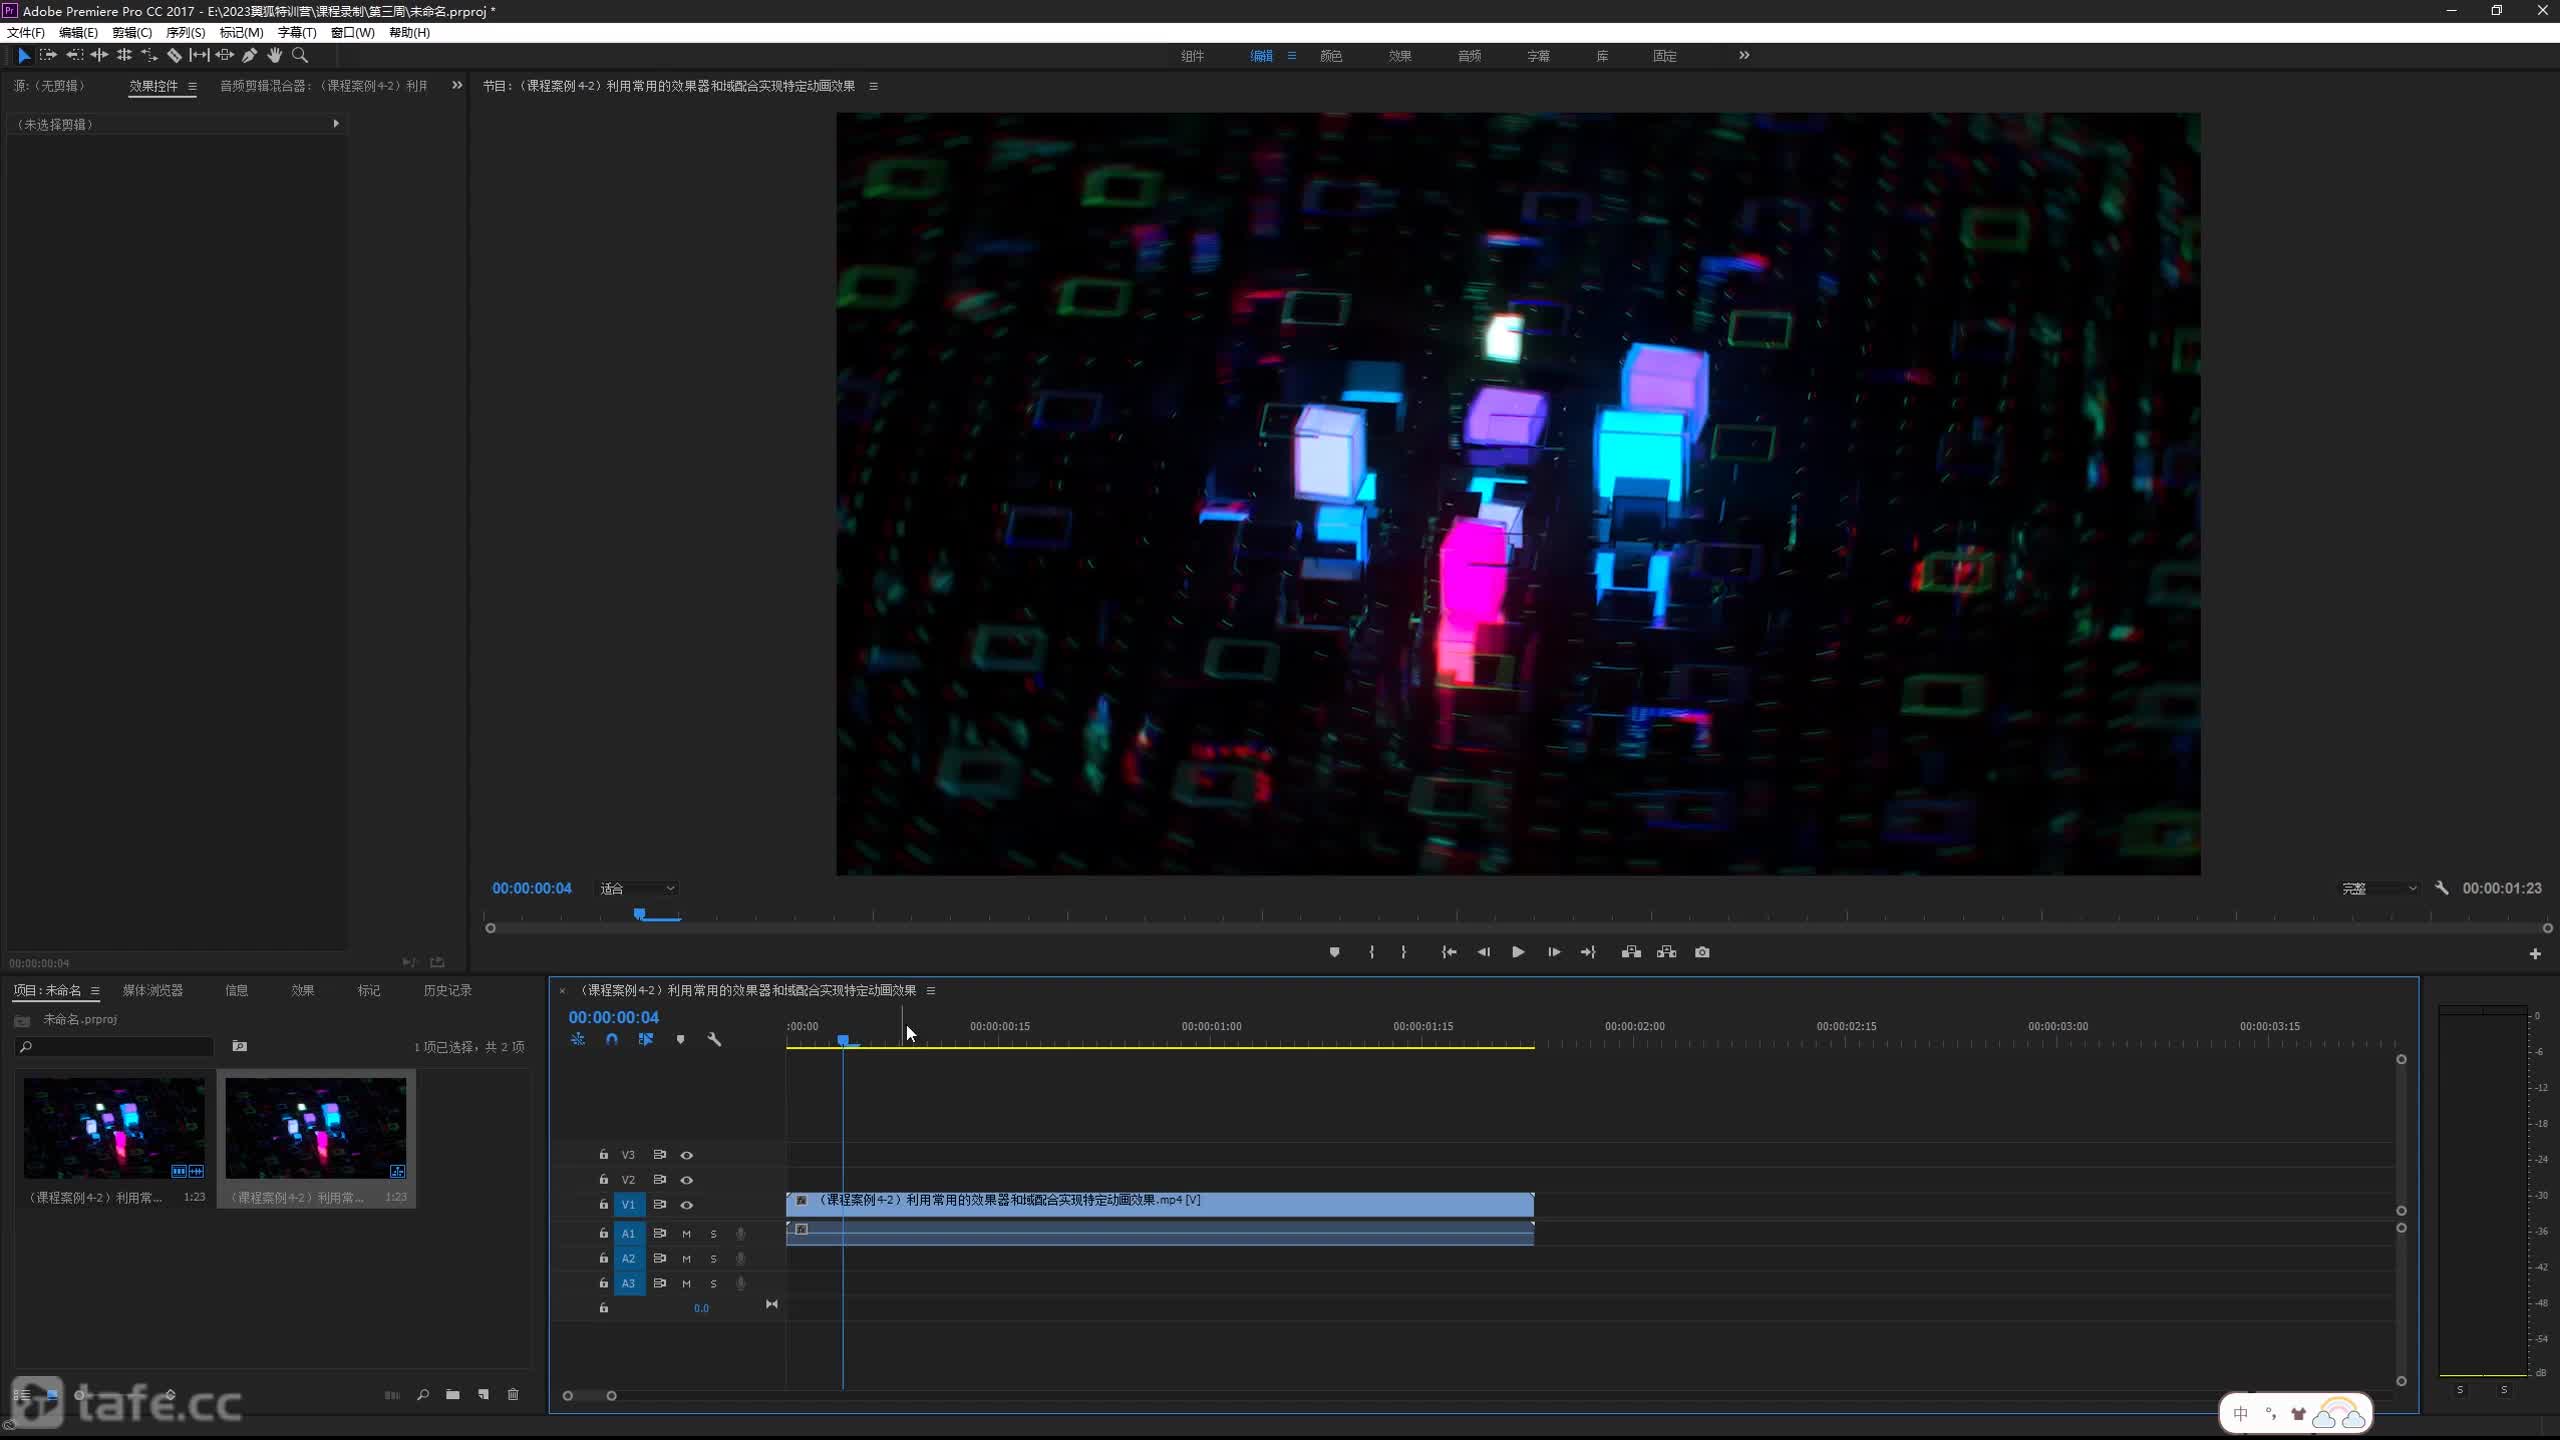Screen dimensions: 2560x1440
Task: Click the Mark Out bracket button
Action: [1404, 952]
